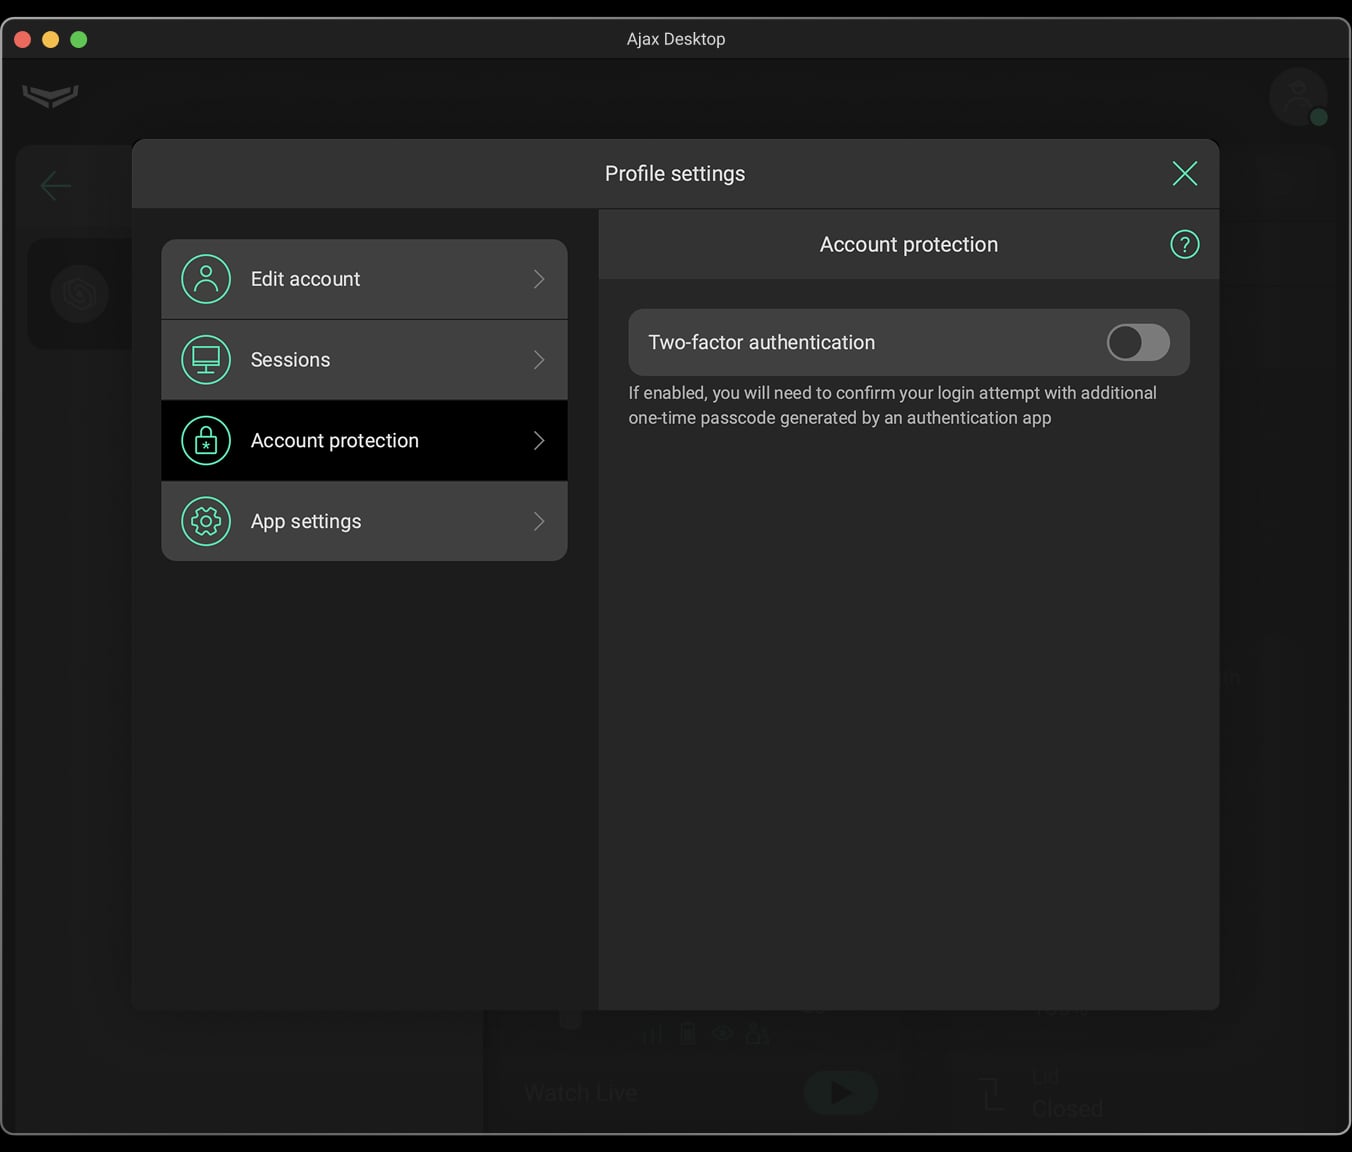
Task: Select the hub thumbnail on the left
Action: (79, 293)
